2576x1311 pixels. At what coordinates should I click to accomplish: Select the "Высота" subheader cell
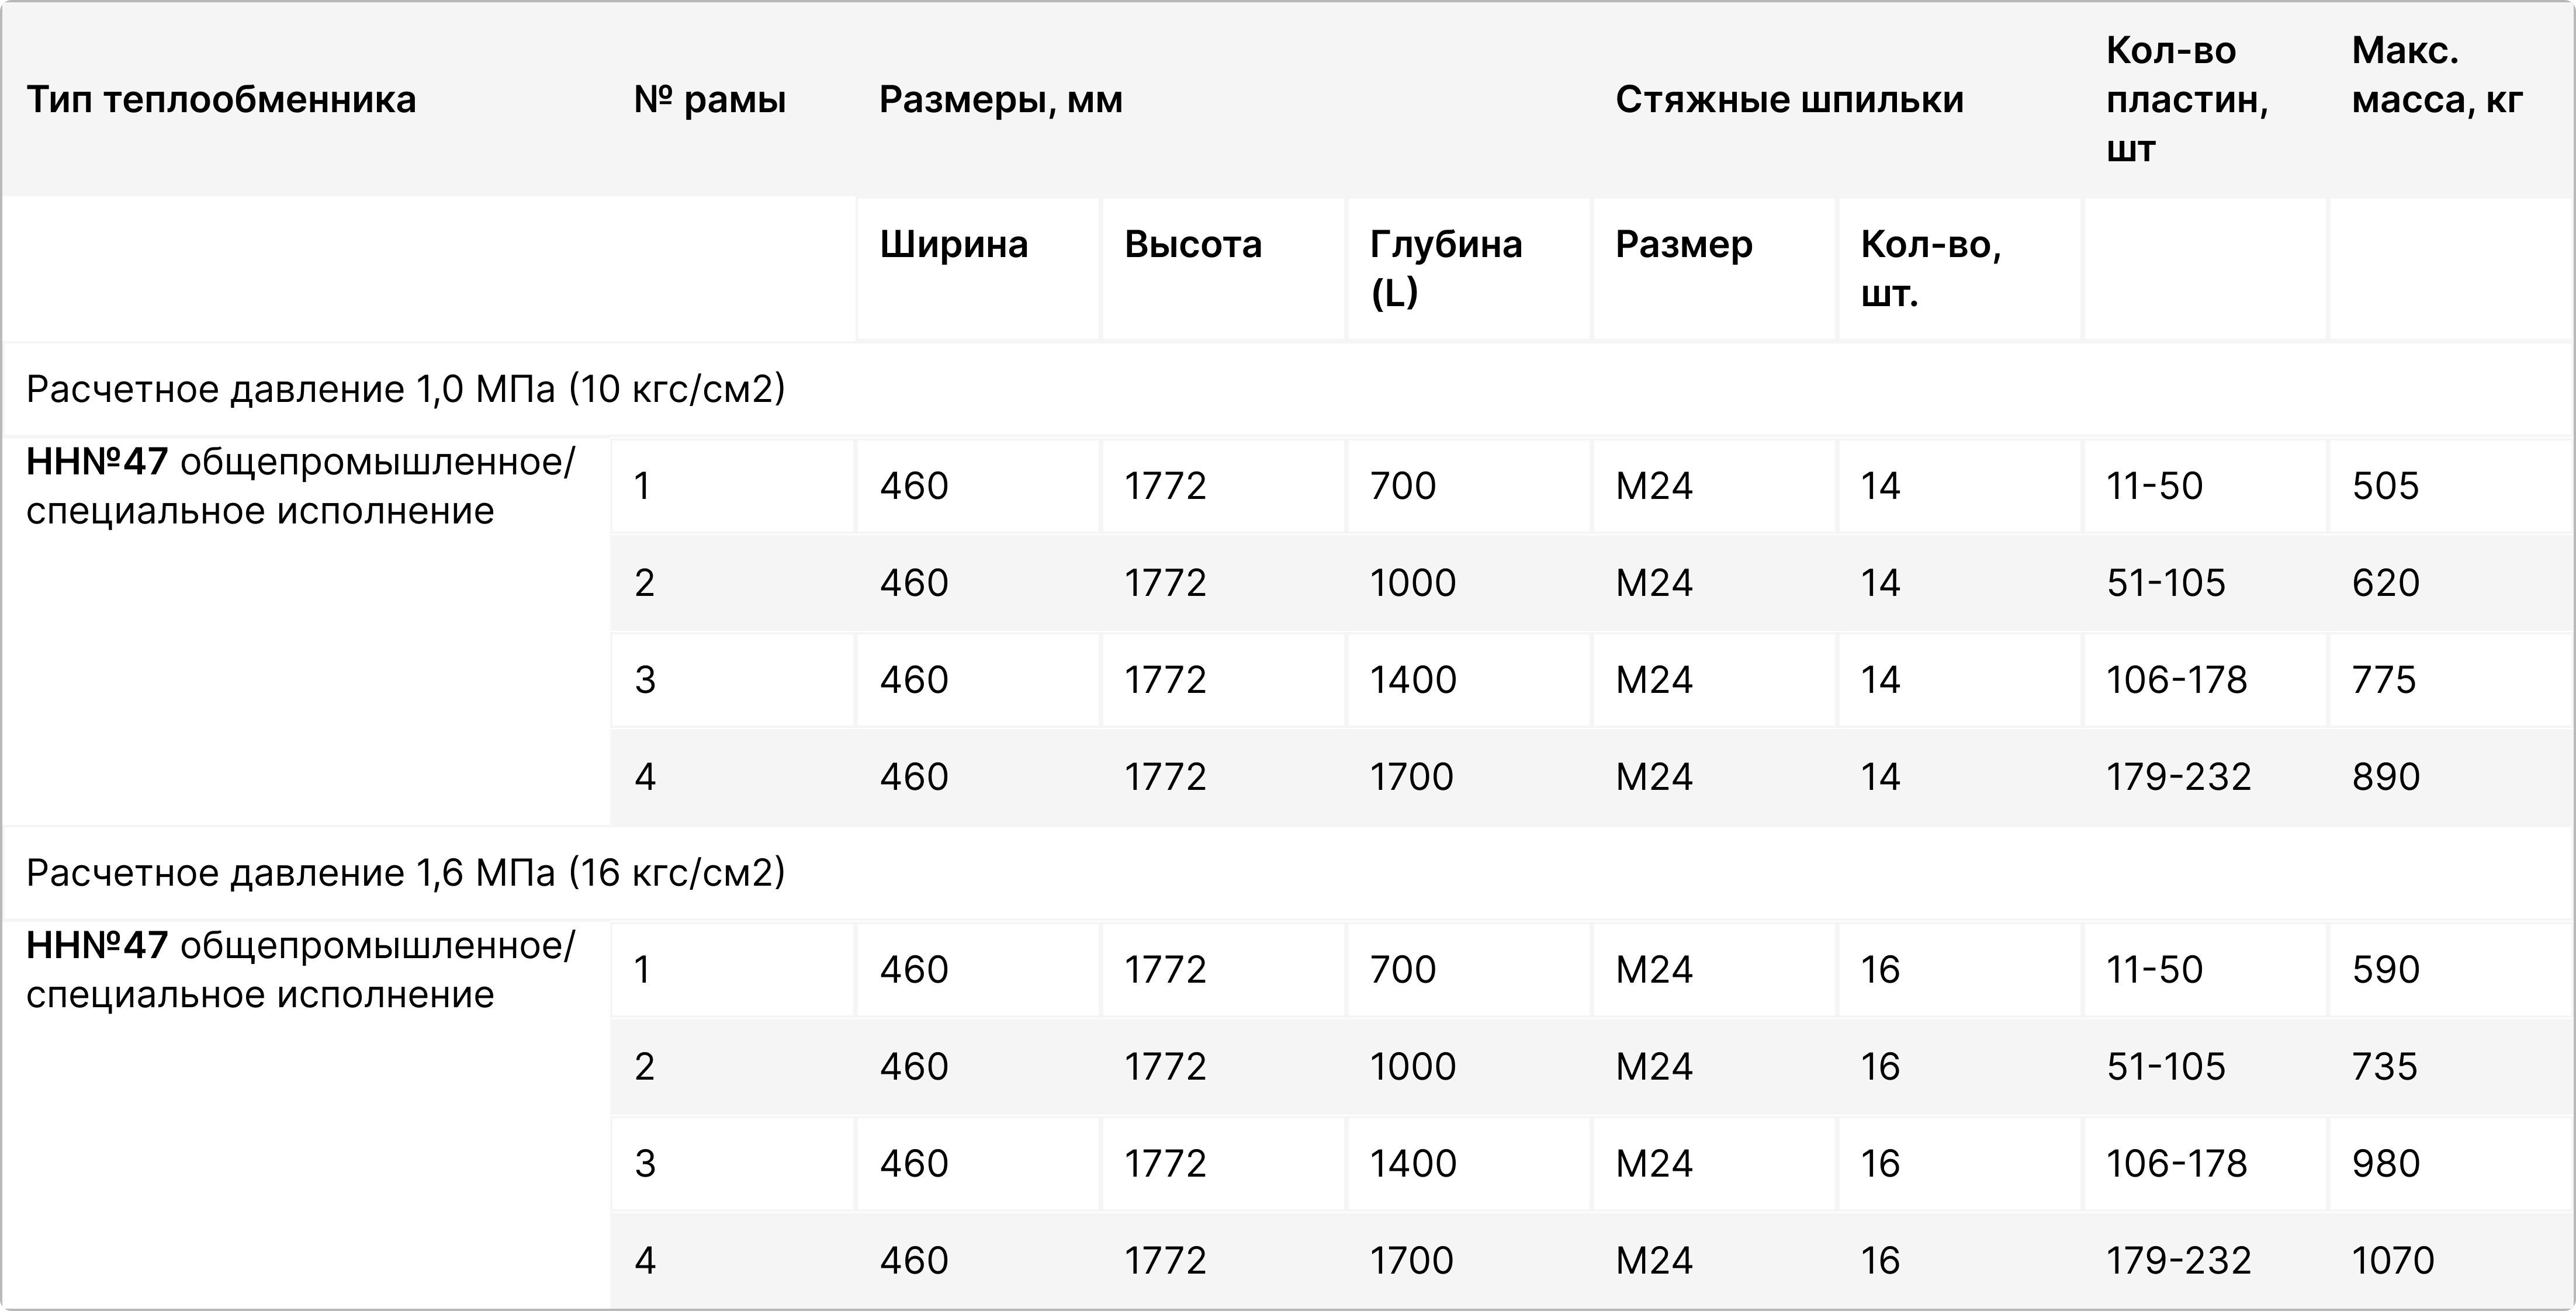pos(1193,245)
